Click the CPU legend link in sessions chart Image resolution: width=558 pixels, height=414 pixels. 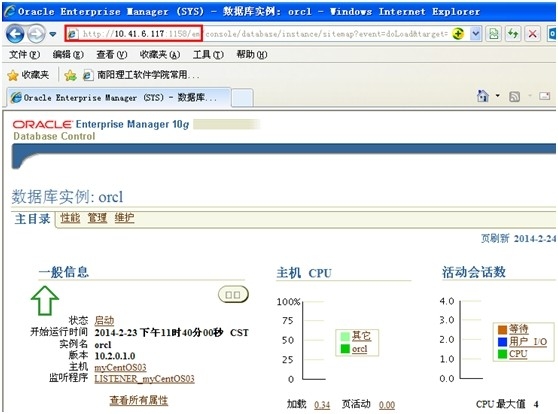(x=518, y=354)
